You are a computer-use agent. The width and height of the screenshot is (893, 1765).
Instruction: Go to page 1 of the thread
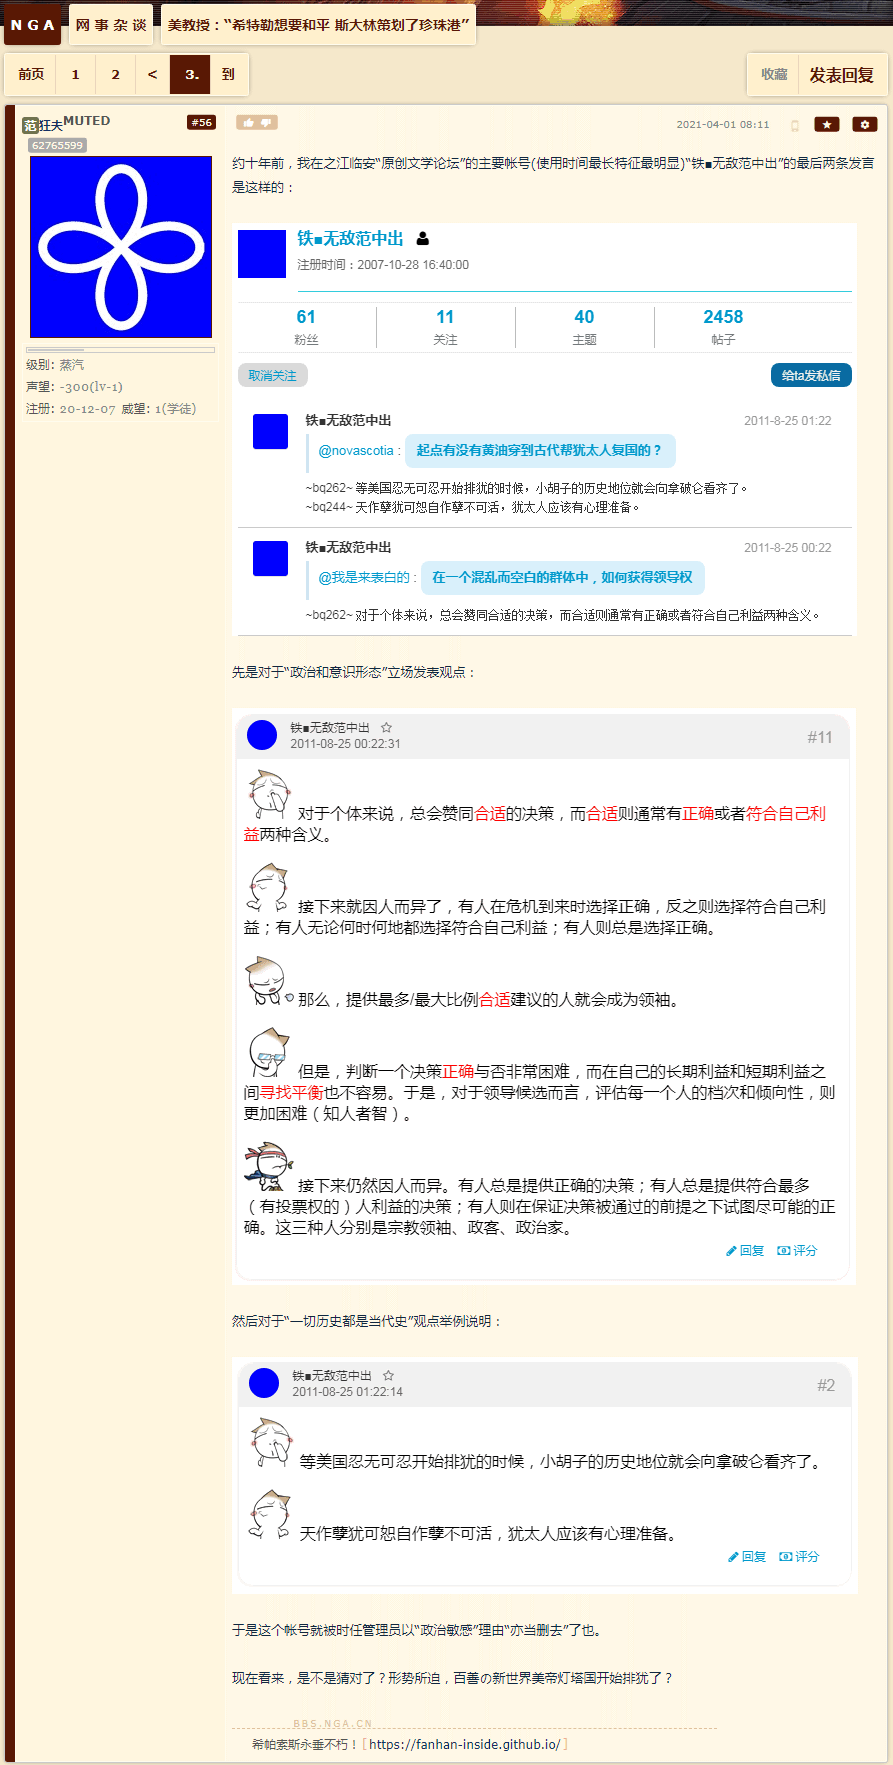click(x=75, y=74)
